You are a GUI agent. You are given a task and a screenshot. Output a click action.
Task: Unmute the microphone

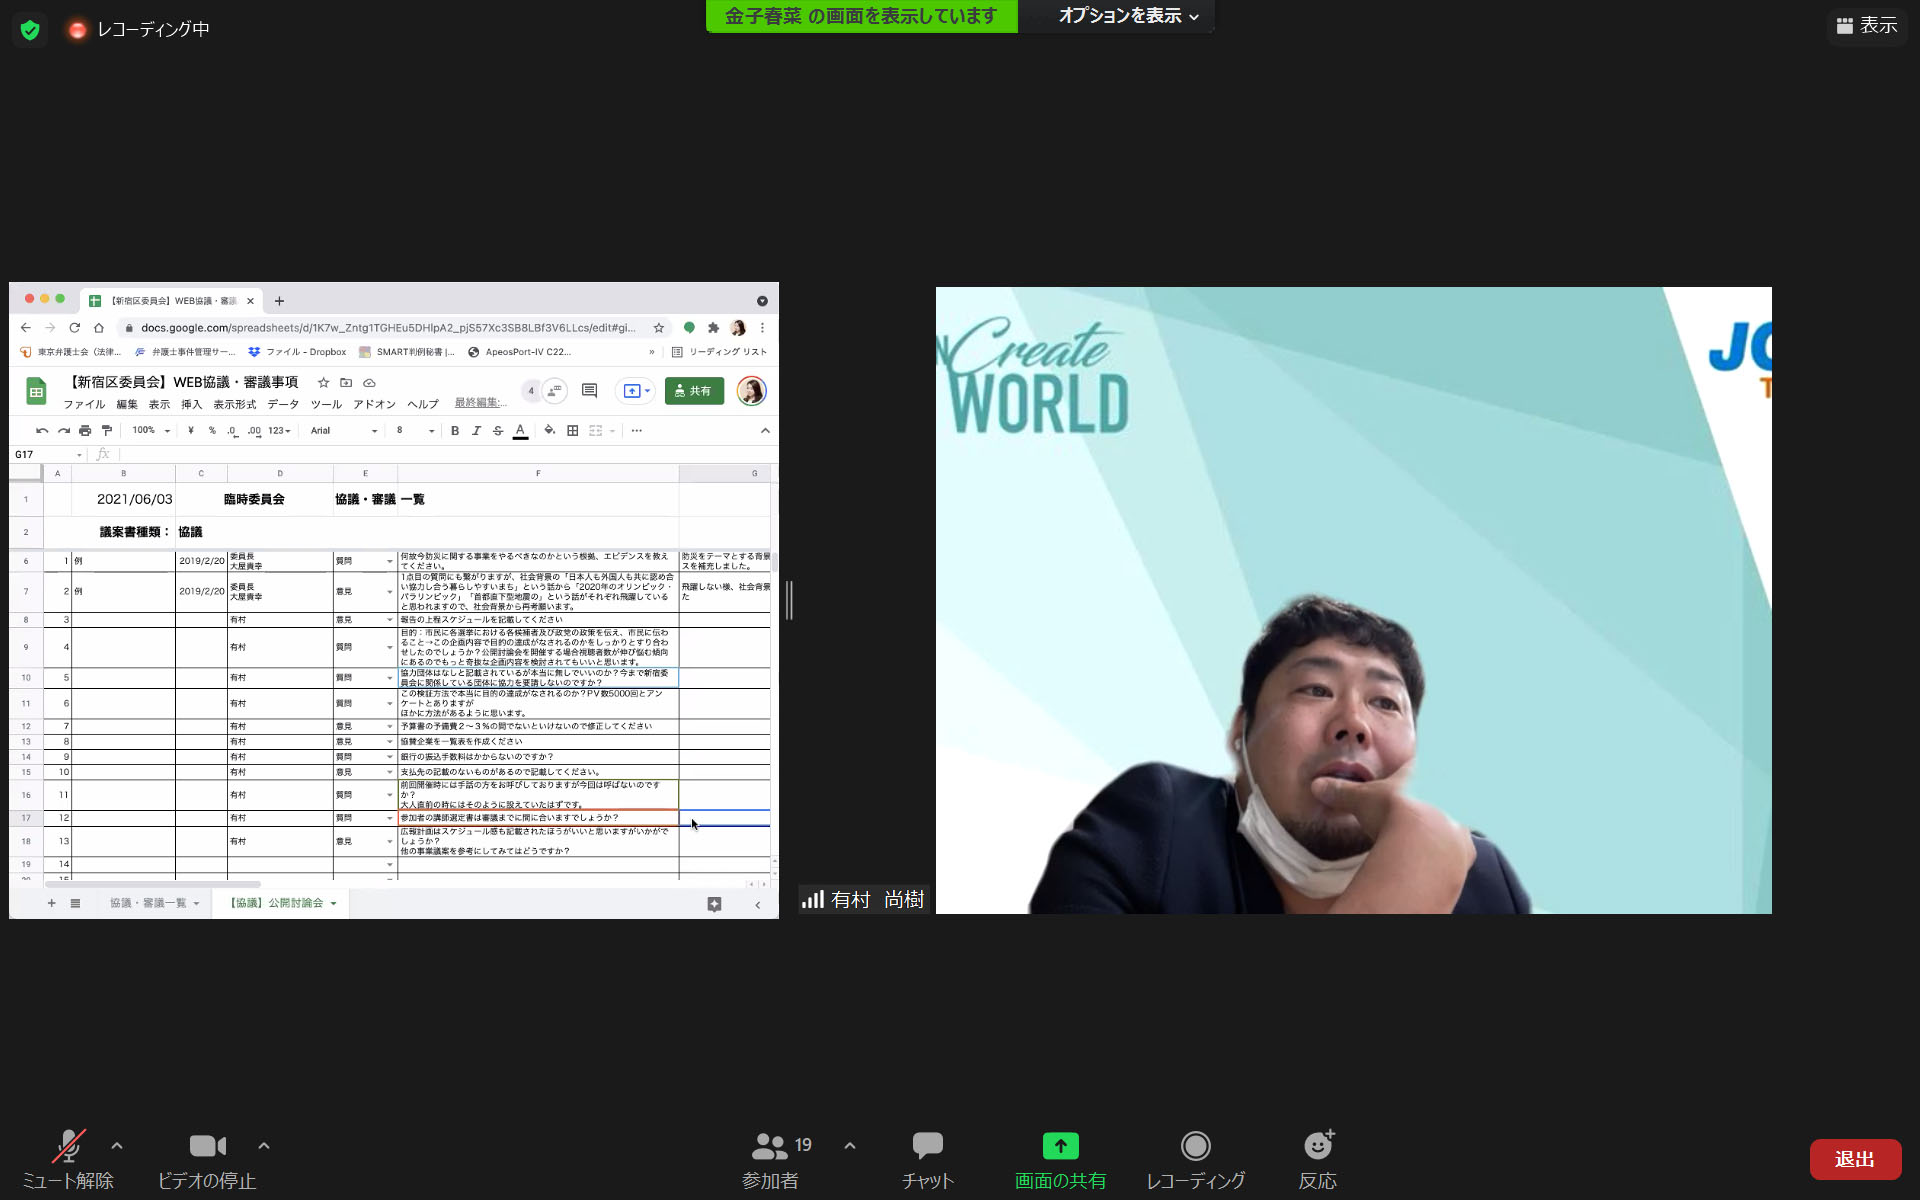(68, 1160)
